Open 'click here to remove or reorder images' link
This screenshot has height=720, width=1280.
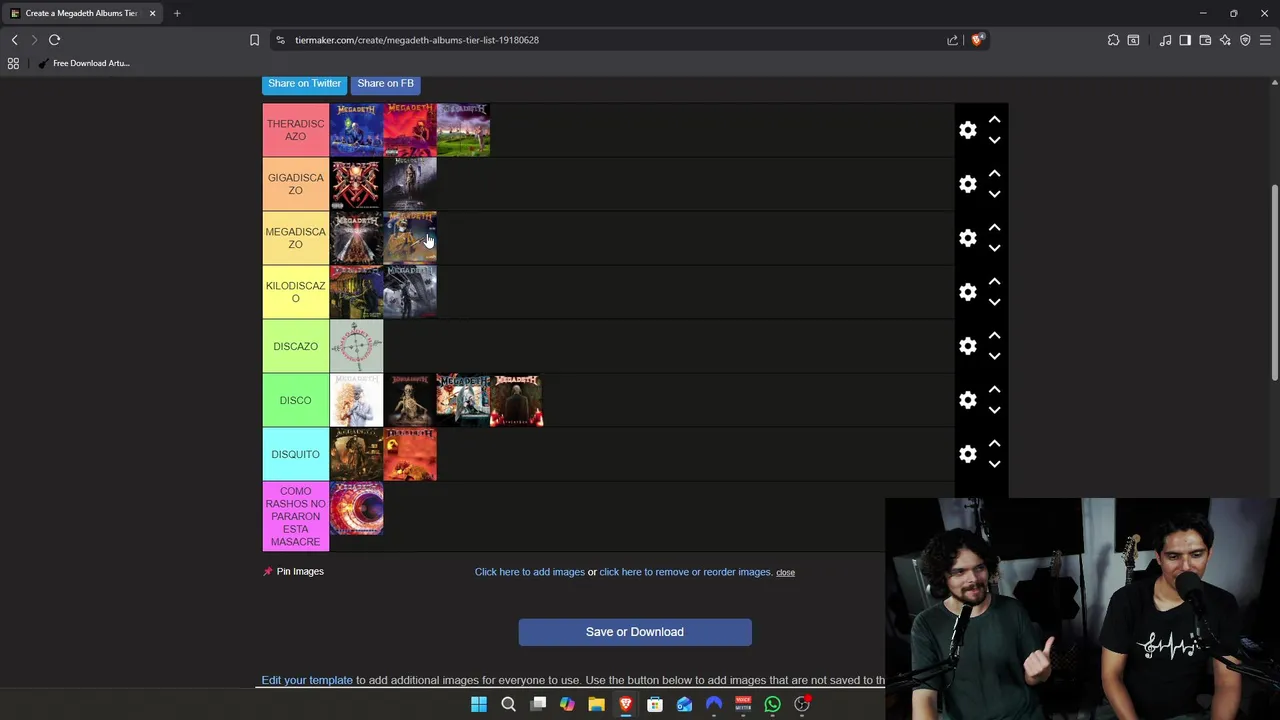pos(685,572)
